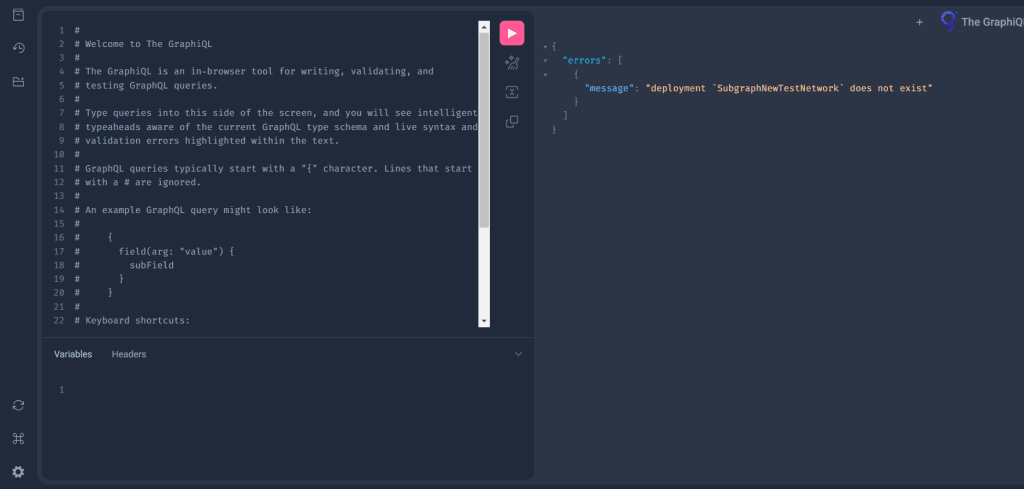This screenshot has width=1024, height=489.
Task: Click the merge fragments icon
Action: click(512, 92)
